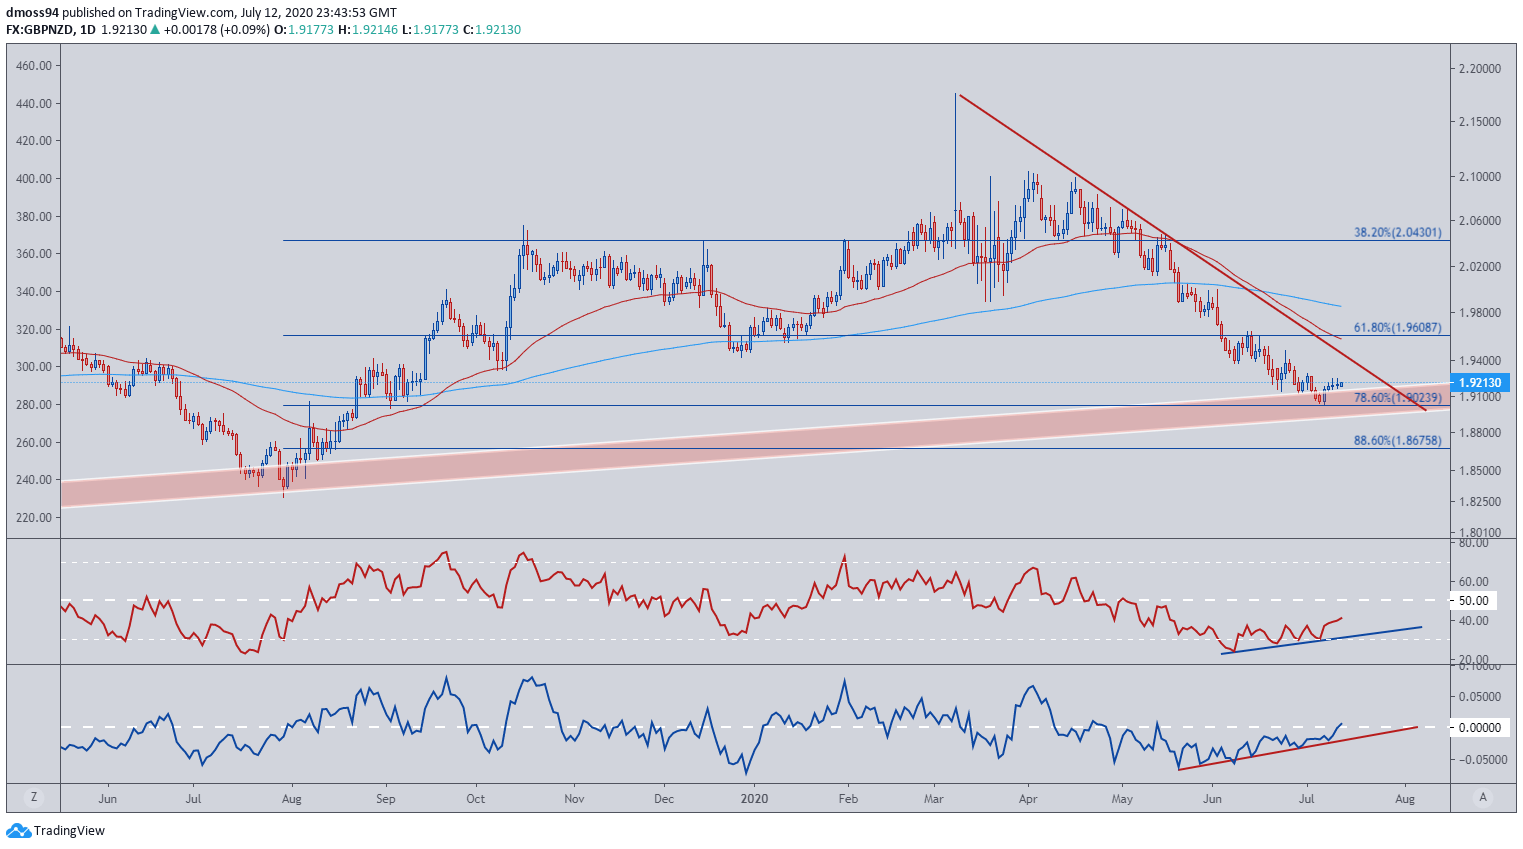Click the 2.20000 price axis label
Image resolution: width=1523 pixels, height=849 pixels.
click(x=1480, y=69)
